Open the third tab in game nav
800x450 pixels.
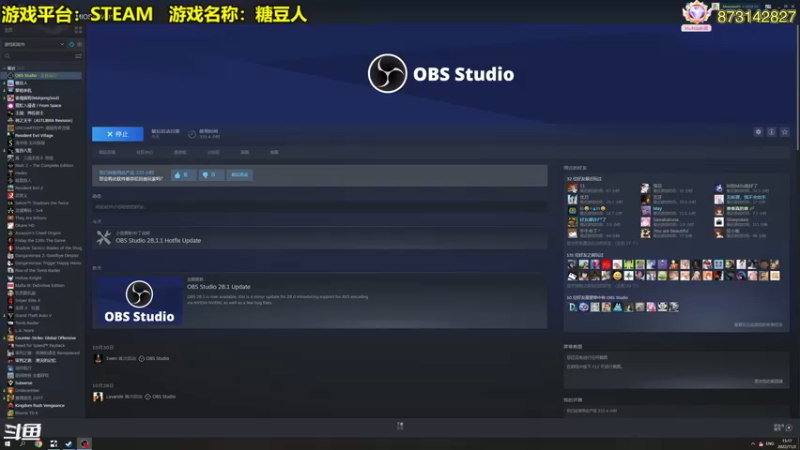[180, 152]
